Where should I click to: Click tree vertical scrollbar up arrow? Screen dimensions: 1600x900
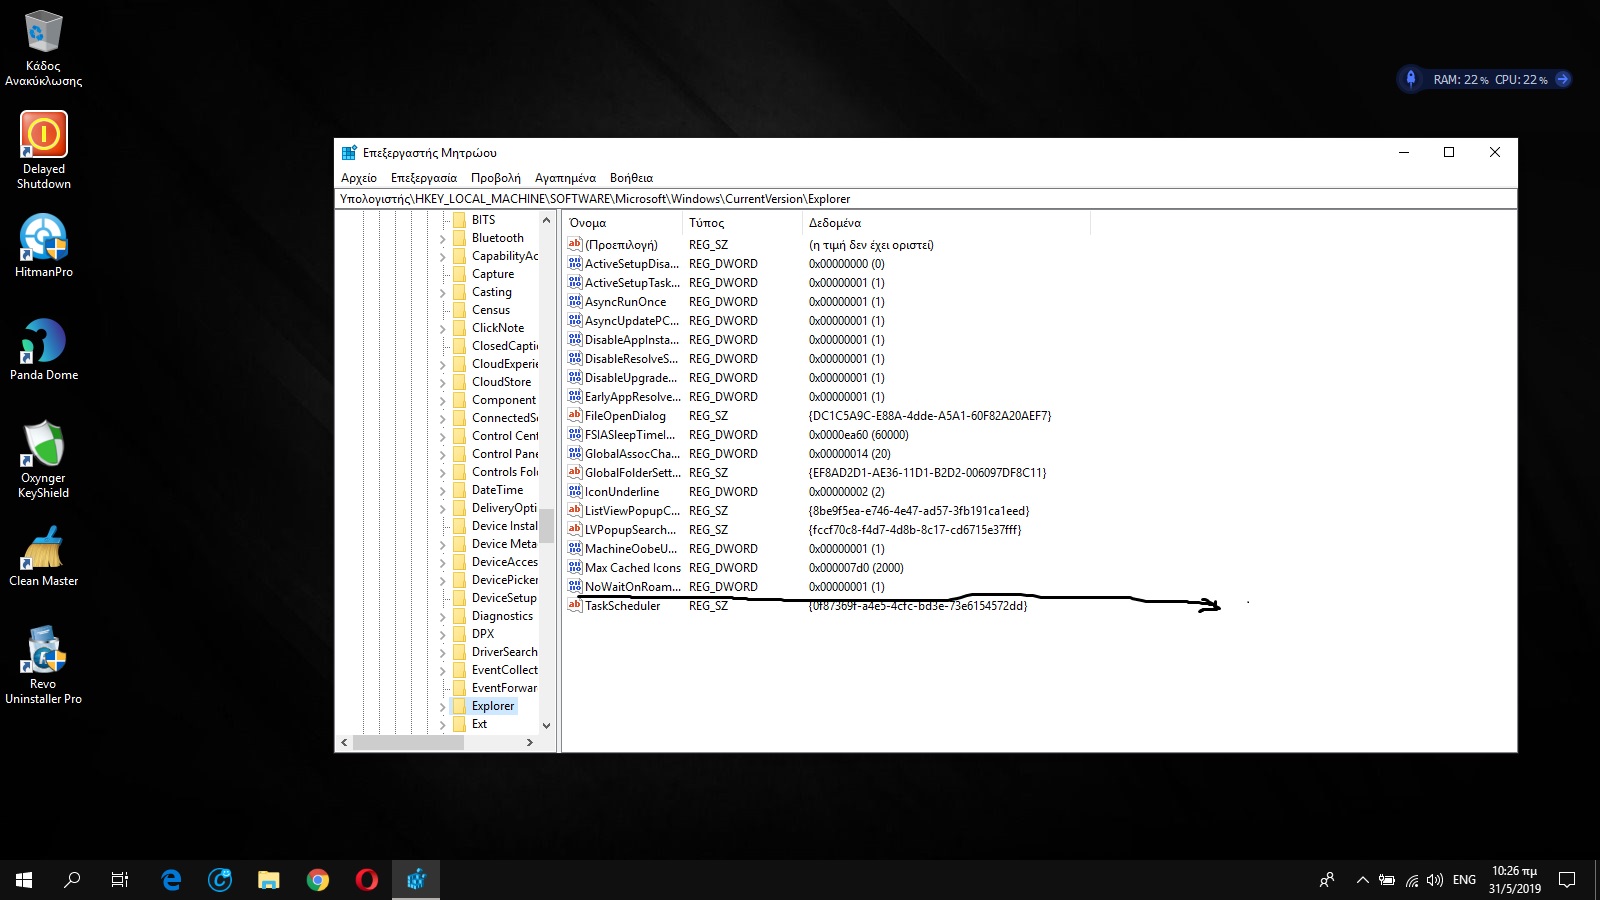pos(546,220)
